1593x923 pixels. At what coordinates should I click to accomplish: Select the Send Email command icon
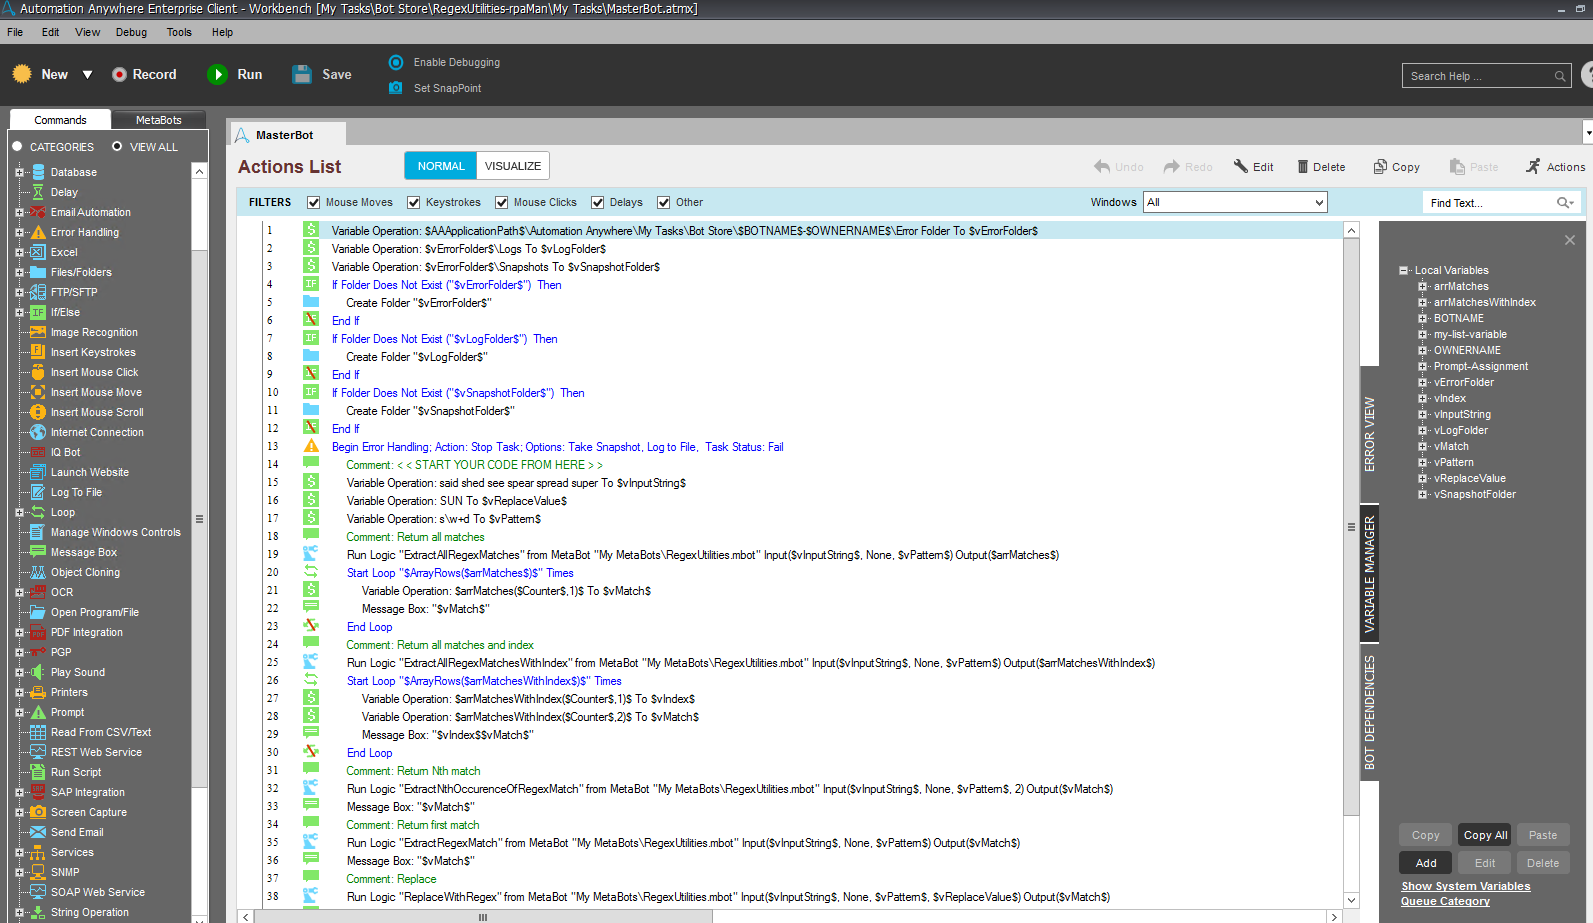coord(38,832)
